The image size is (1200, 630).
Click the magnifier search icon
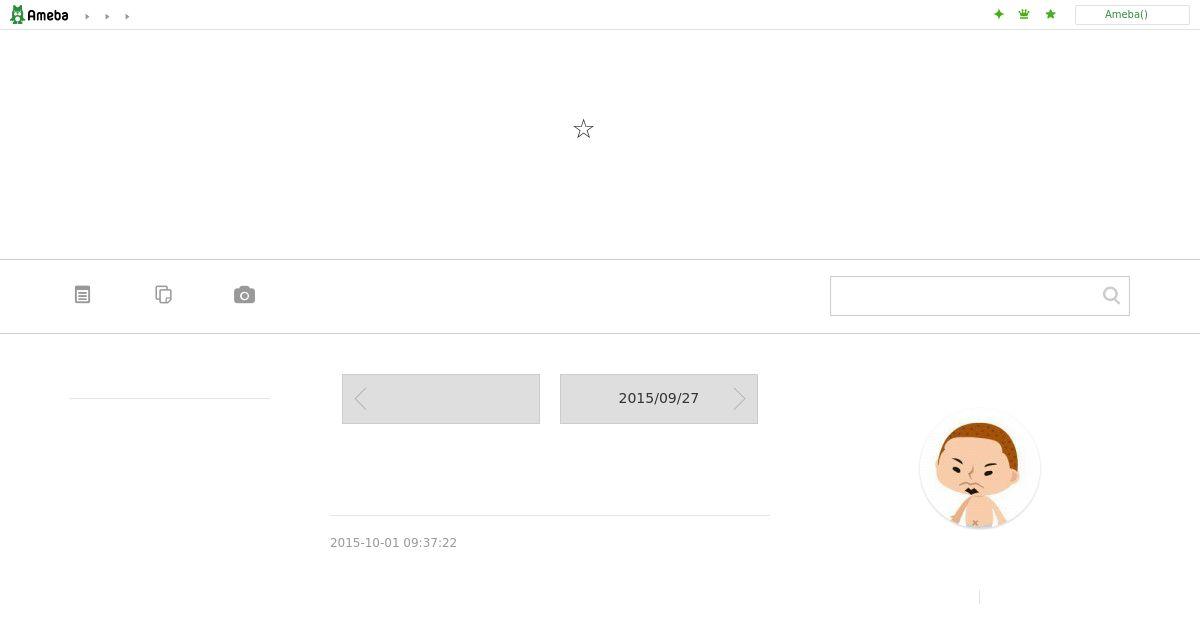pos(1111,295)
